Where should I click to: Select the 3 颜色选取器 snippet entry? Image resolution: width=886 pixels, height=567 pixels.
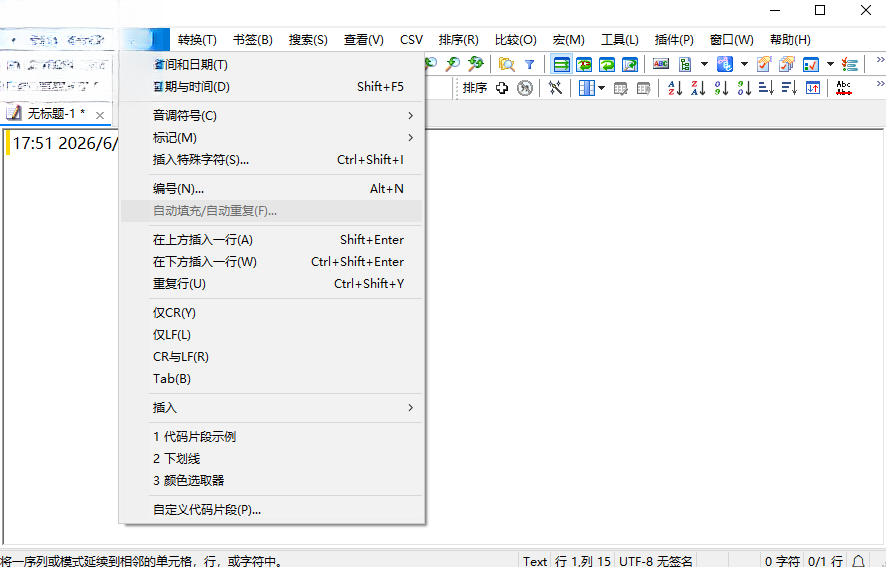(271, 481)
